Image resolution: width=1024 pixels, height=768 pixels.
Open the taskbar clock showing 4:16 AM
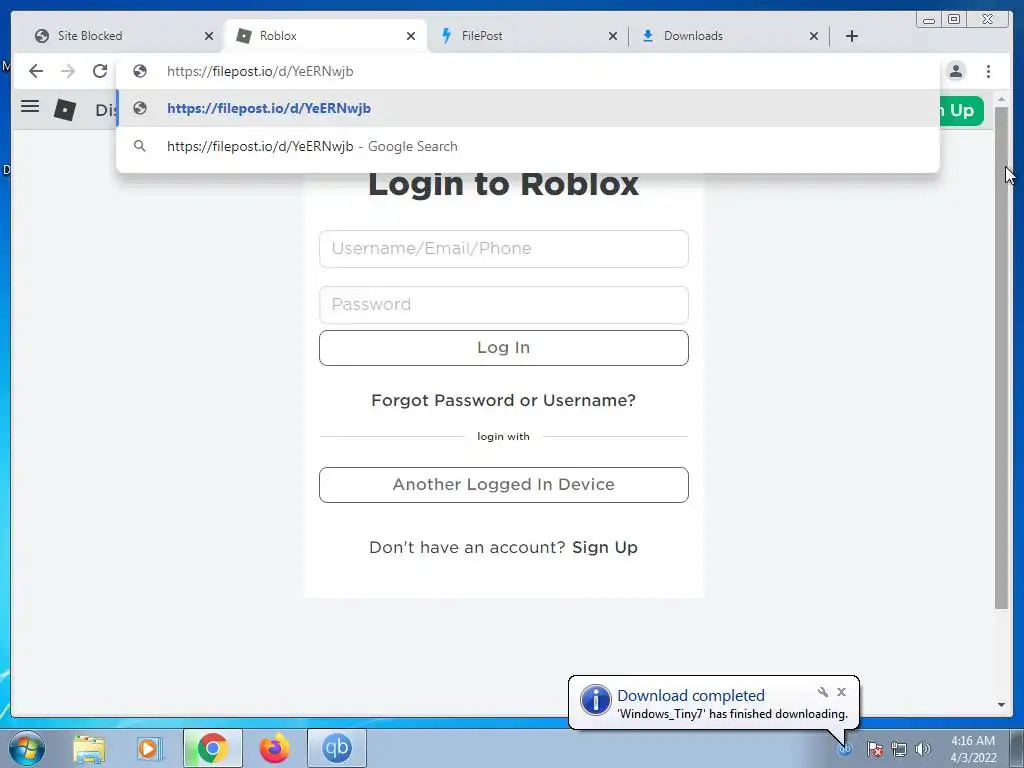(973, 749)
